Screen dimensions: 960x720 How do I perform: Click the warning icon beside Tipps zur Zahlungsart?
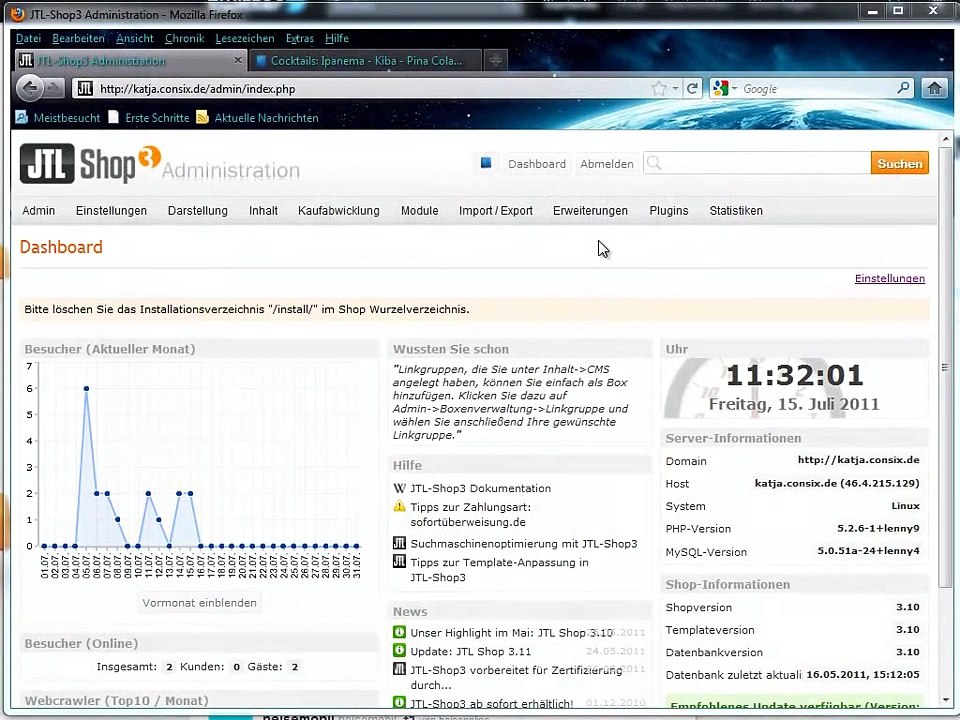pyautogui.click(x=399, y=506)
